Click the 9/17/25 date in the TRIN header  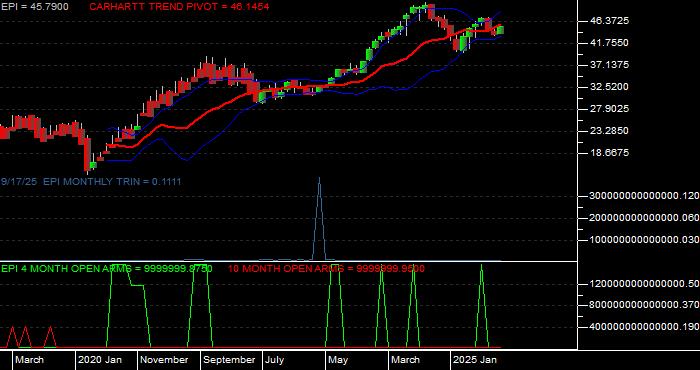pyautogui.click(x=20, y=181)
